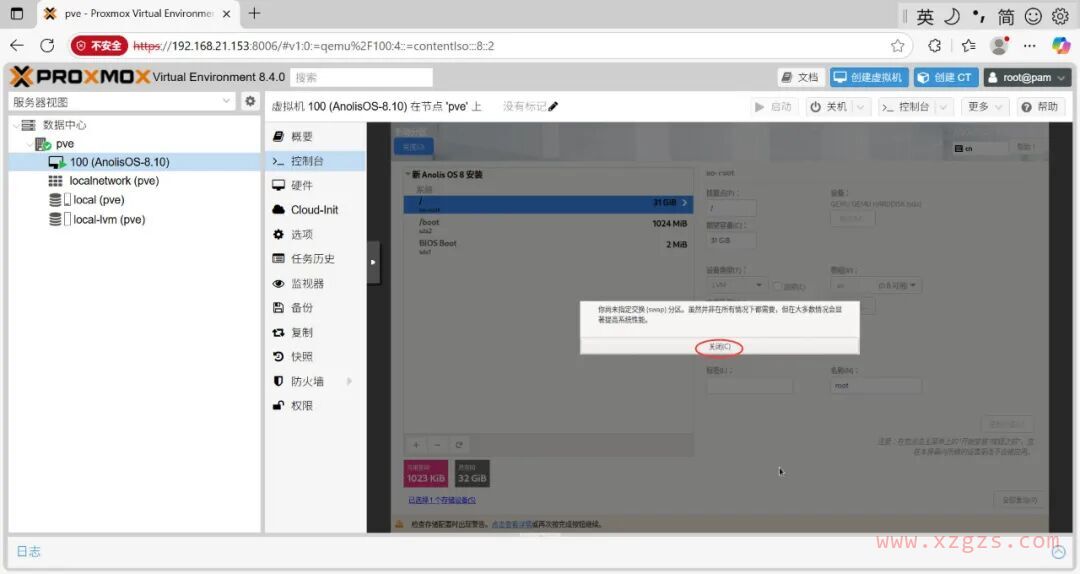Open the Edge Copilot icon

click(x=1061, y=45)
